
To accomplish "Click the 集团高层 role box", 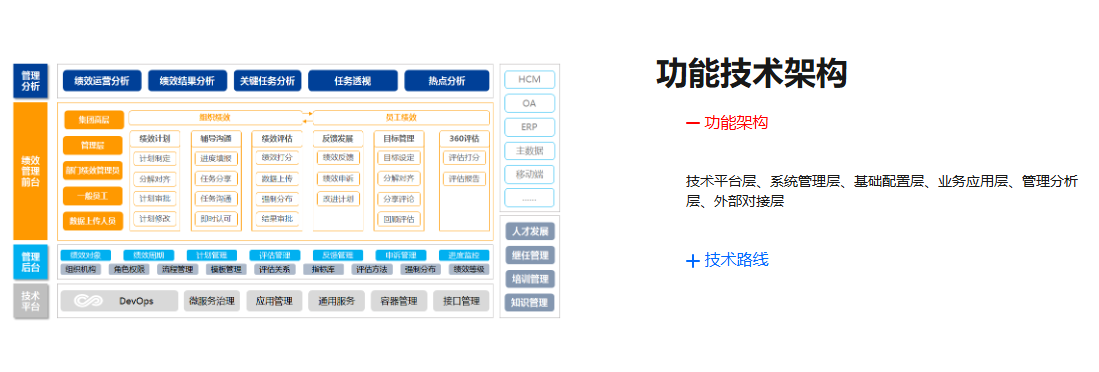I will 93,120.
